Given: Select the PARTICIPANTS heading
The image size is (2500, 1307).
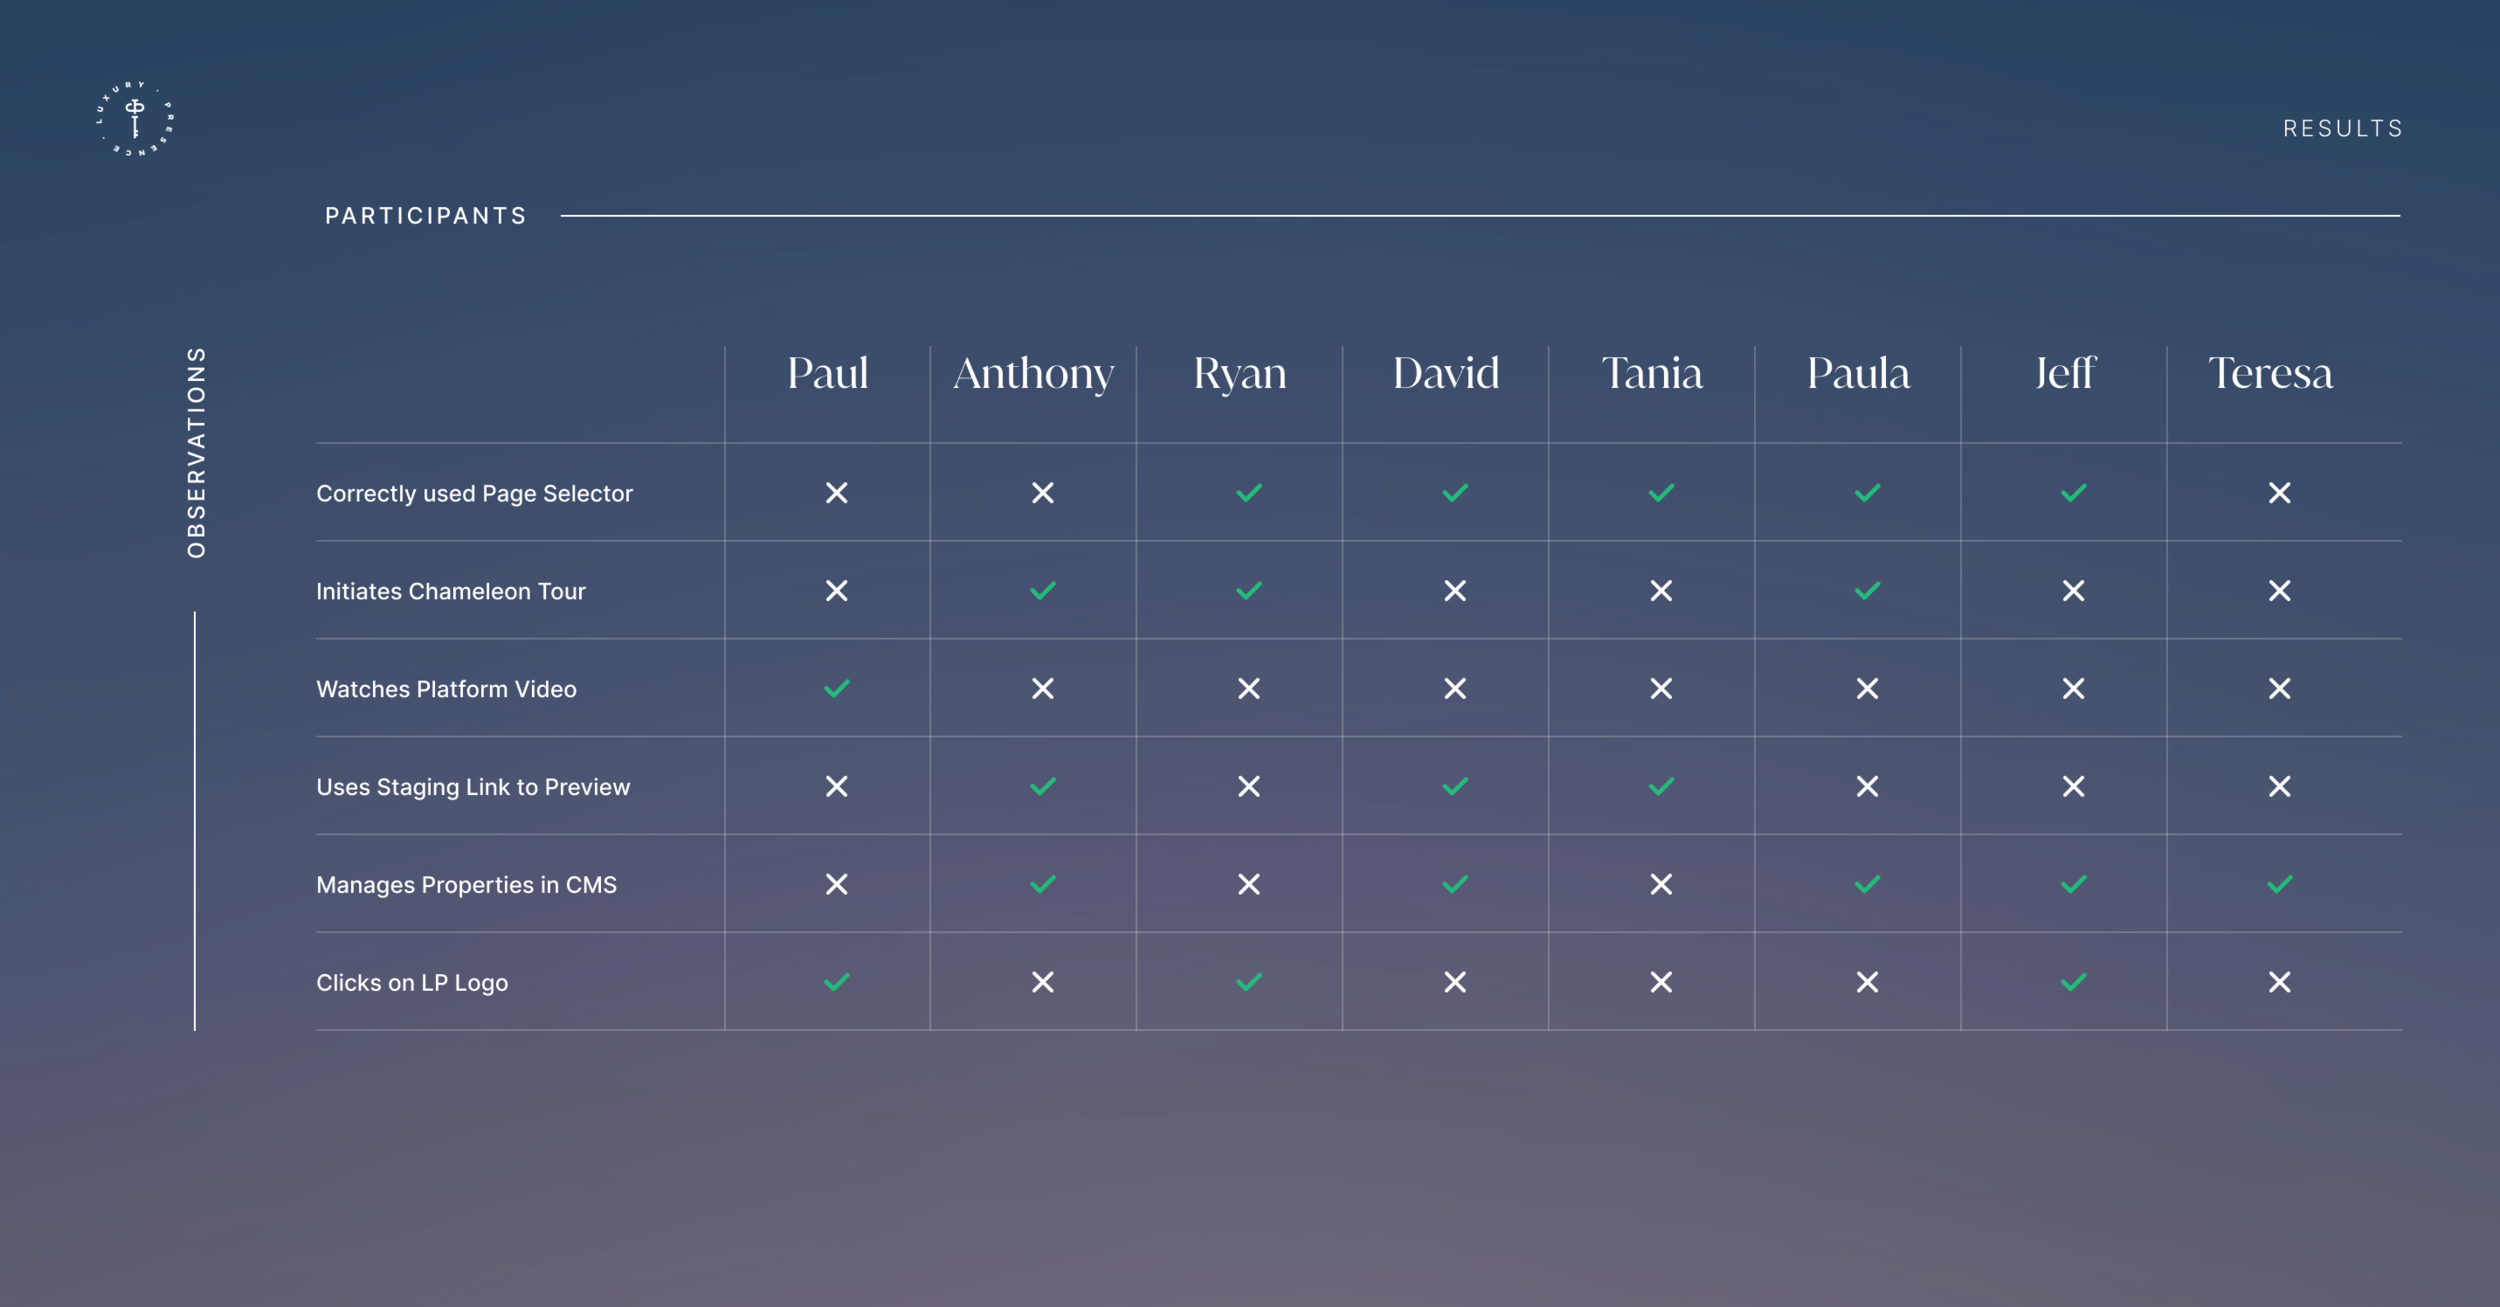Looking at the screenshot, I should (x=426, y=216).
